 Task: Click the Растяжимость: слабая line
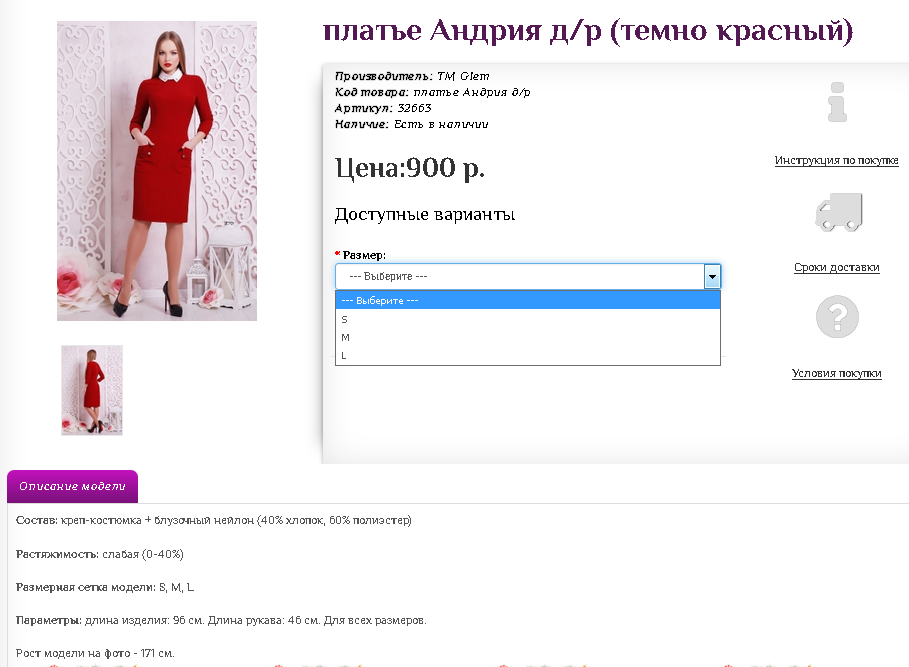pyautogui.click(x=100, y=554)
